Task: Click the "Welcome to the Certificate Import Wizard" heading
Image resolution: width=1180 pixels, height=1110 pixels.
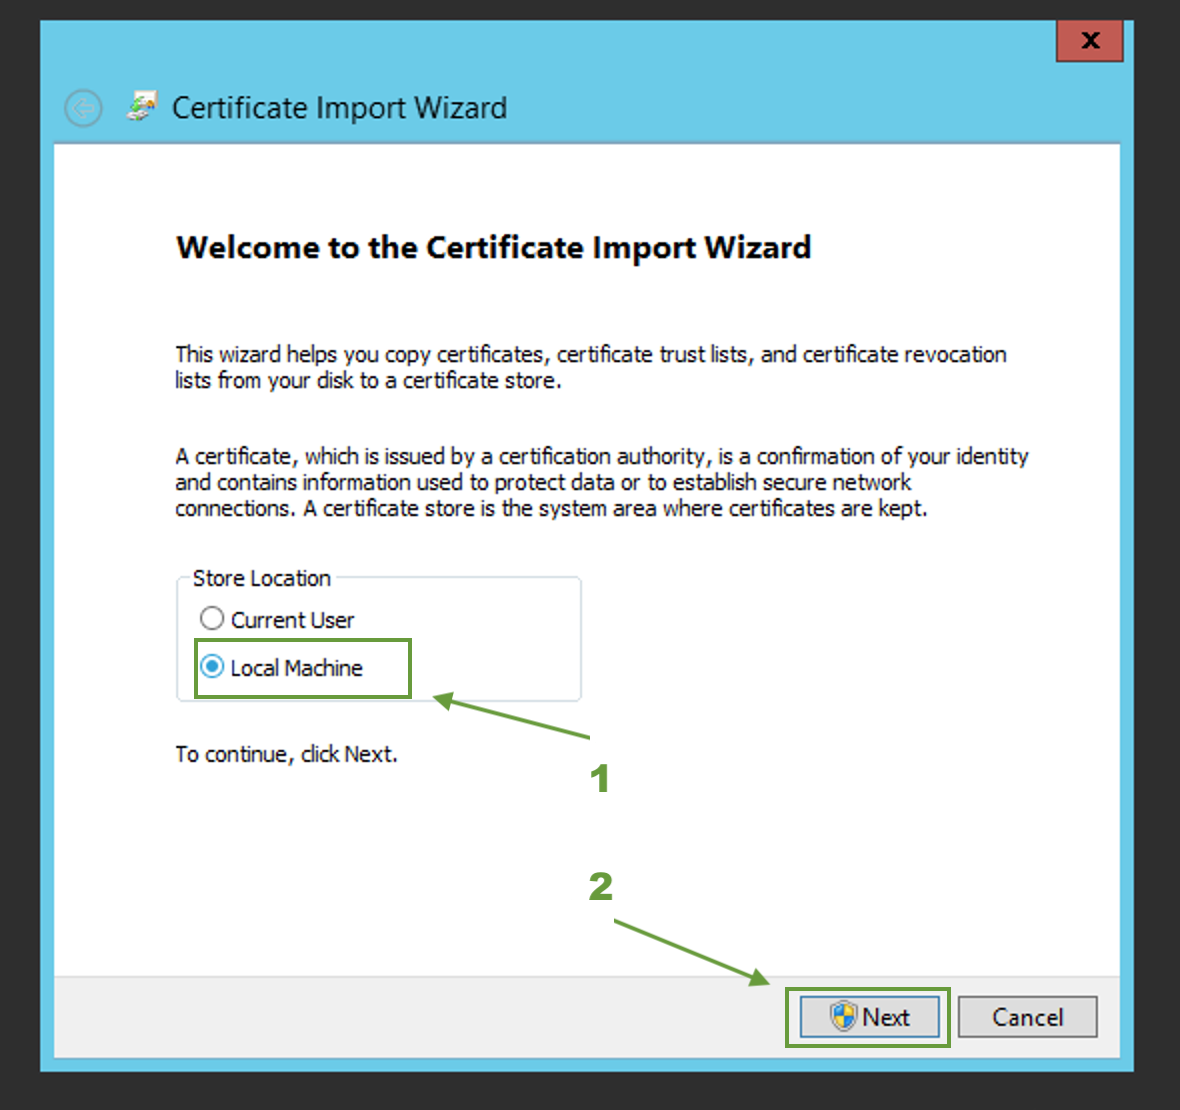Action: (494, 248)
